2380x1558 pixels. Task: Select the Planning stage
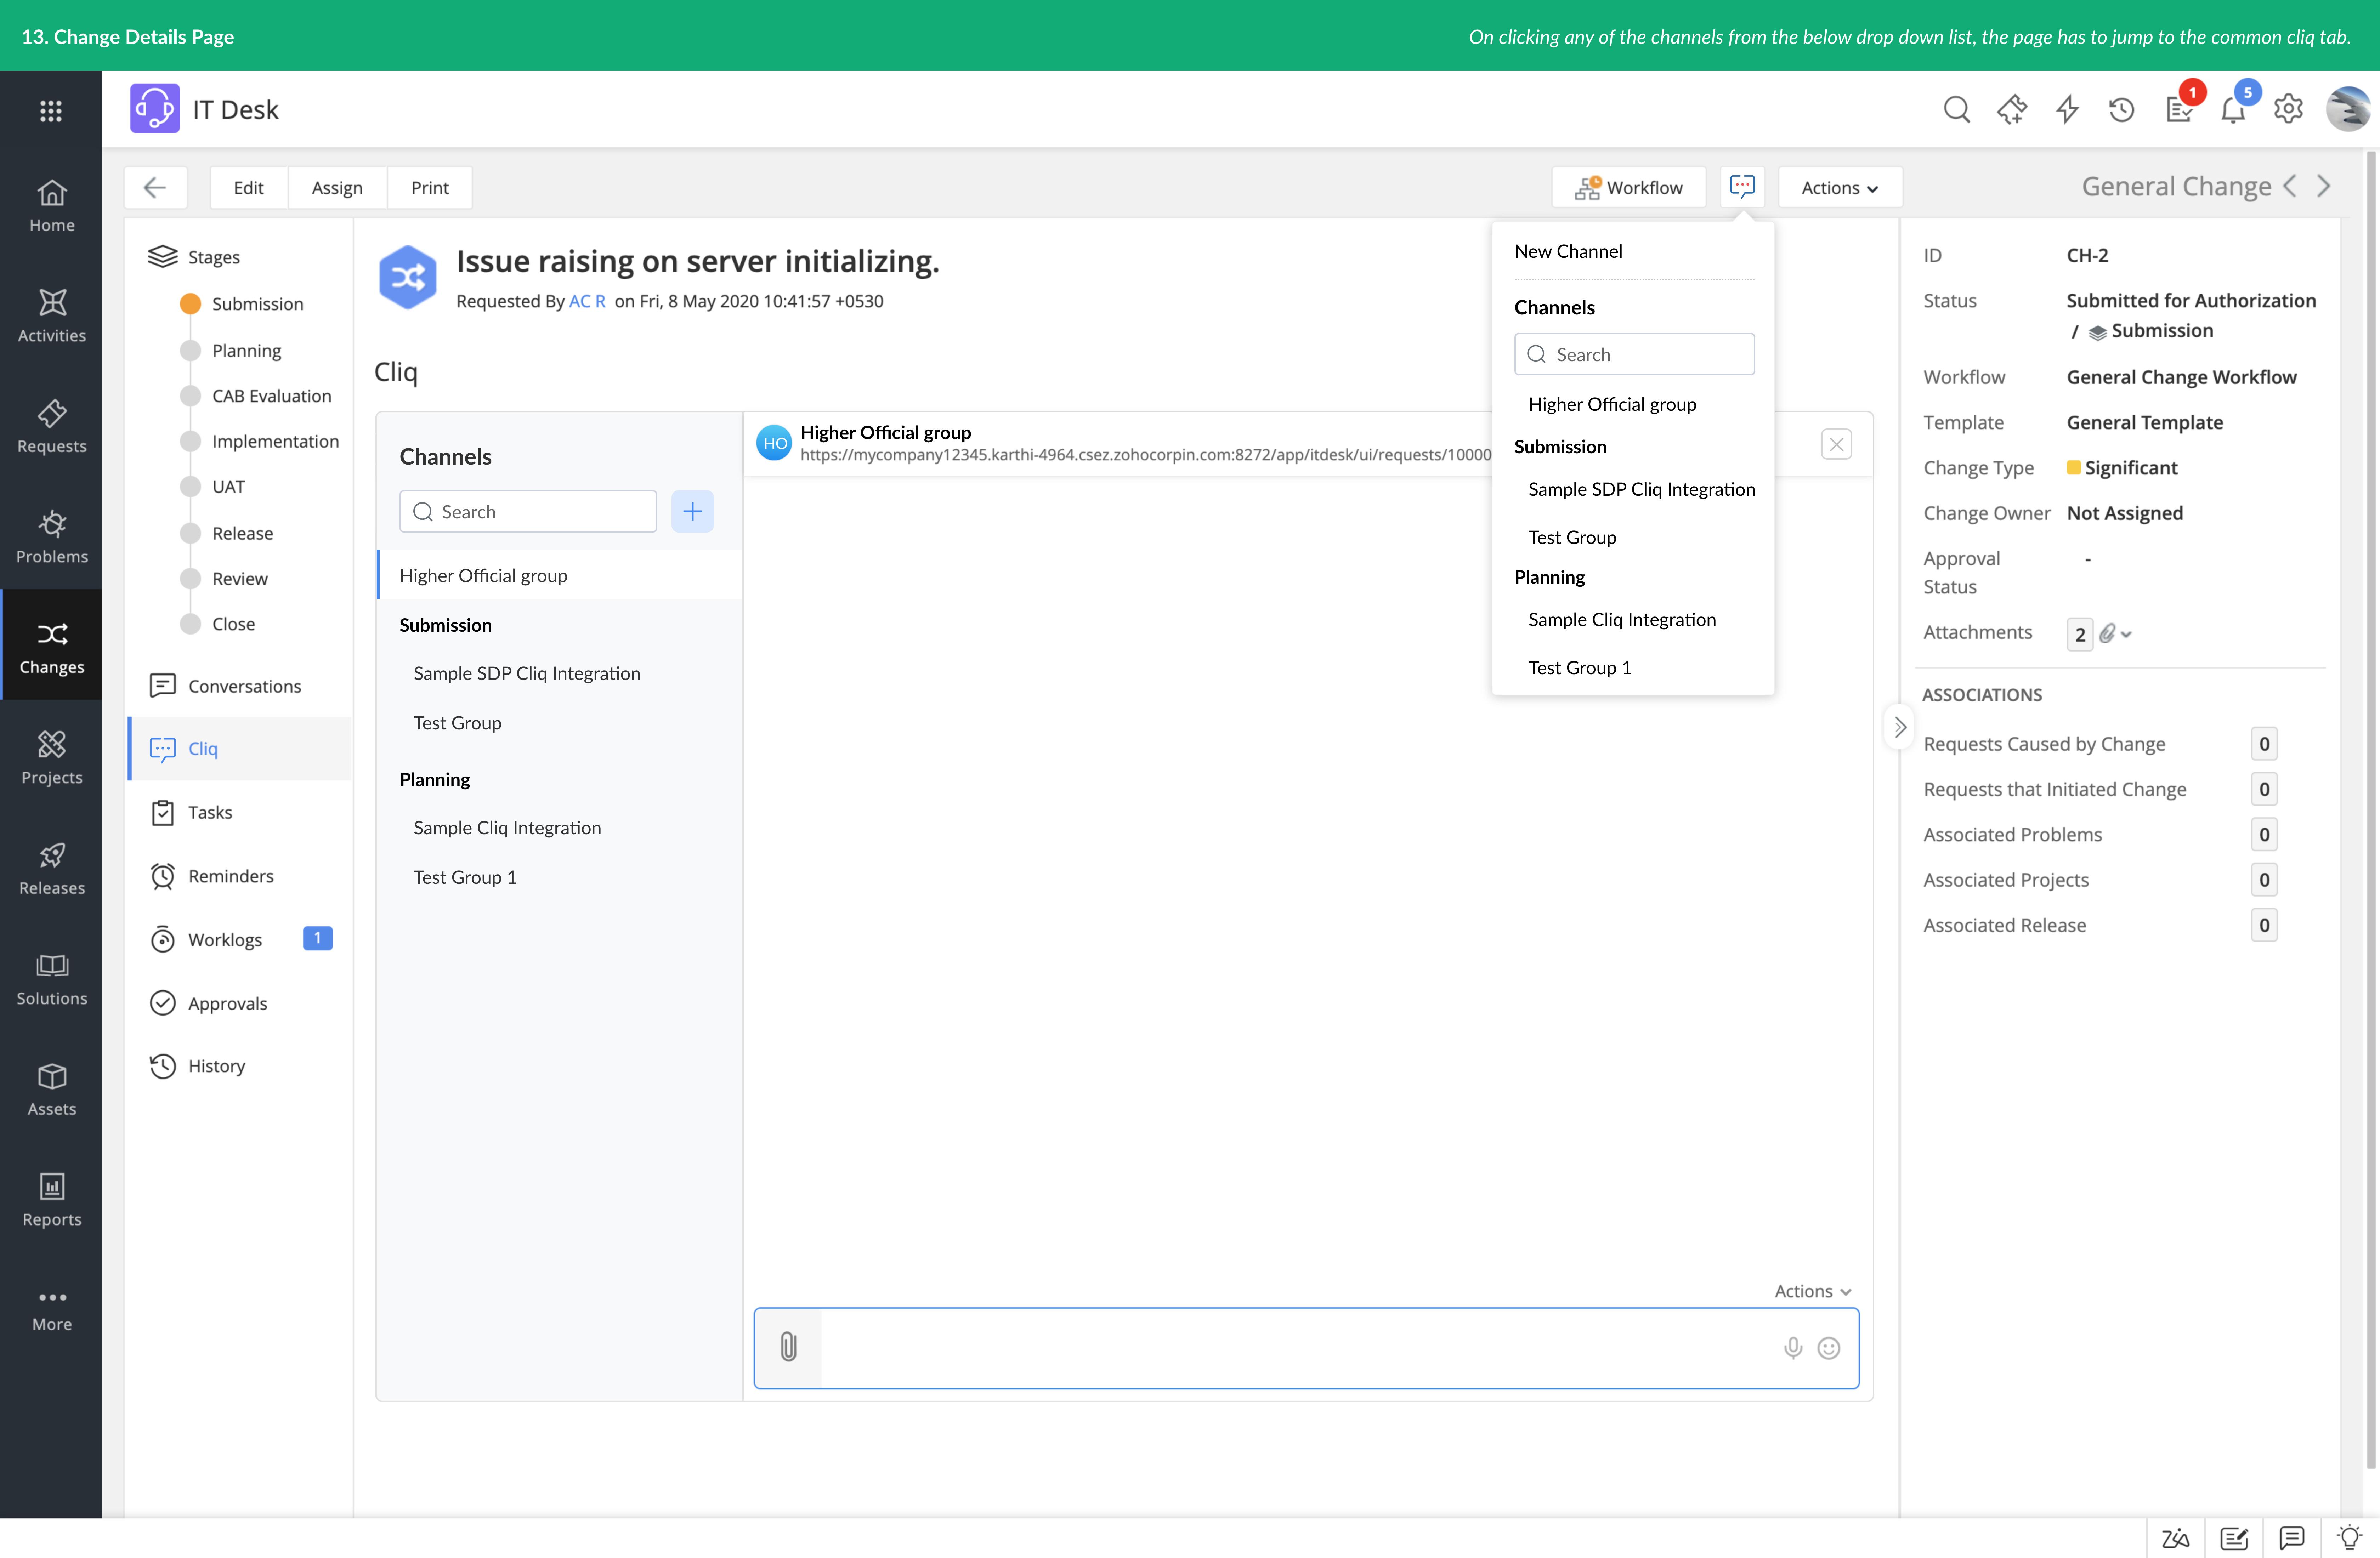(x=246, y=351)
